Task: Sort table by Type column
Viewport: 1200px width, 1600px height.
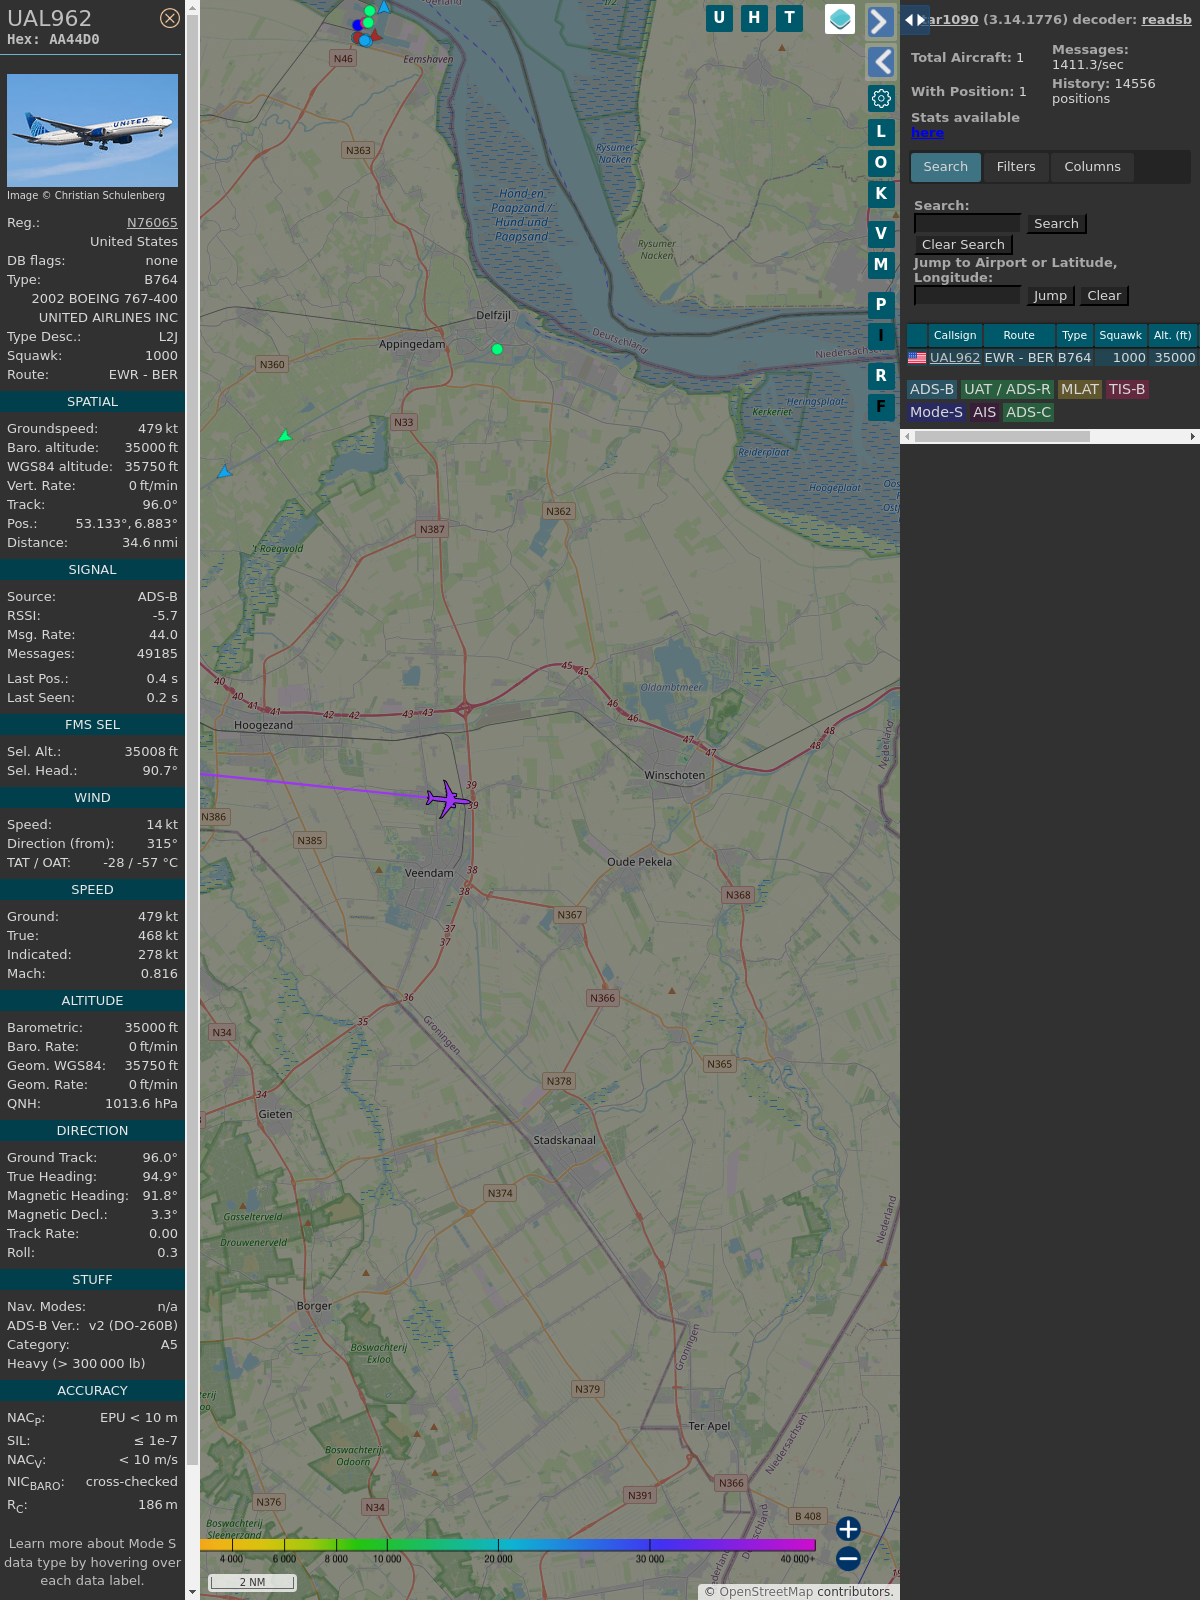Action: click(1075, 335)
